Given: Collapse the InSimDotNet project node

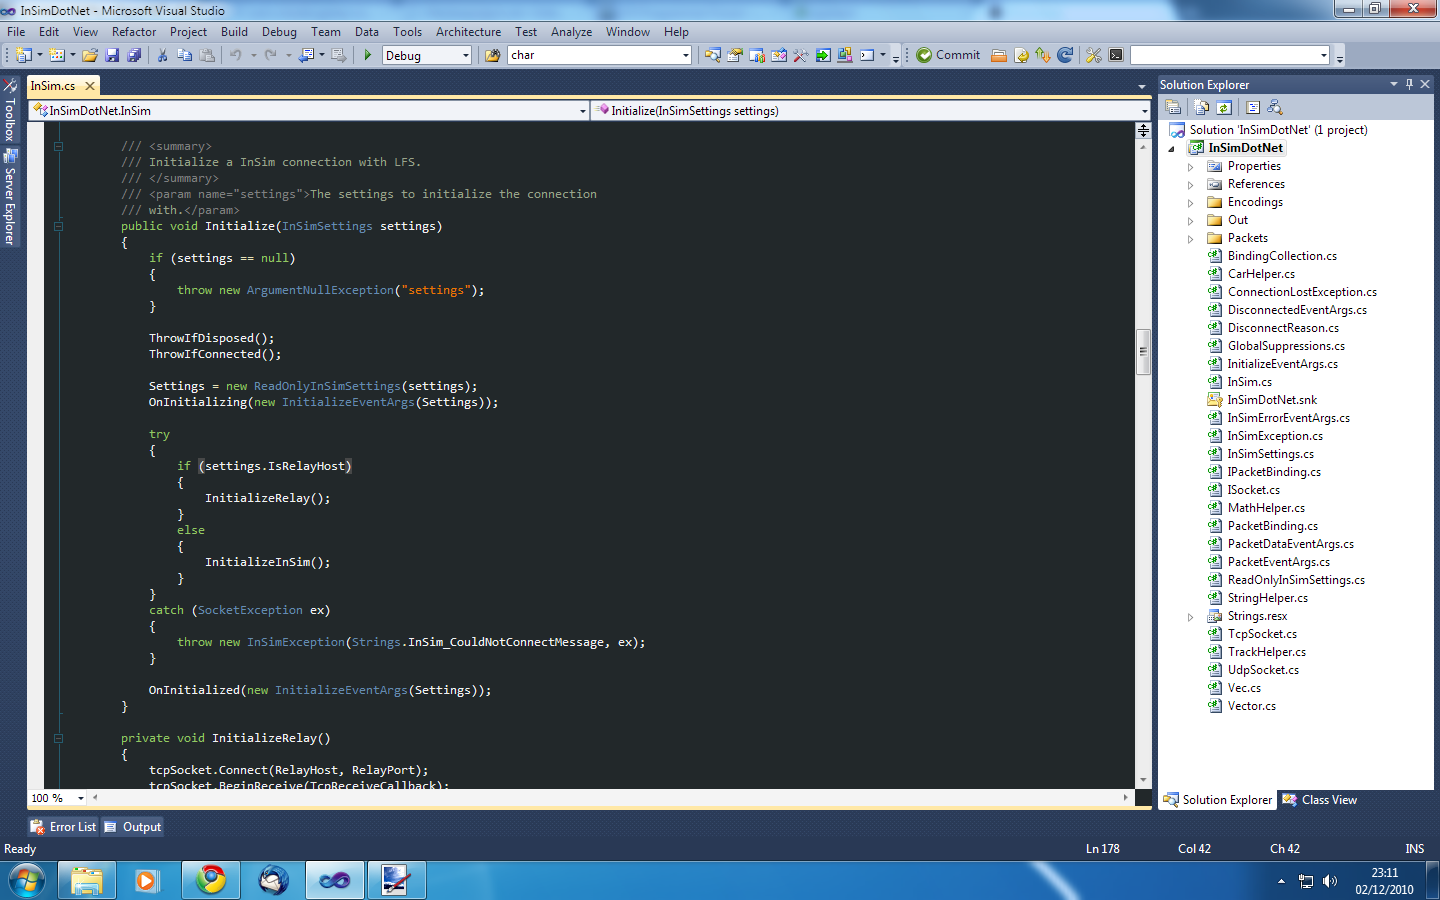Looking at the screenshot, I should tap(1172, 149).
